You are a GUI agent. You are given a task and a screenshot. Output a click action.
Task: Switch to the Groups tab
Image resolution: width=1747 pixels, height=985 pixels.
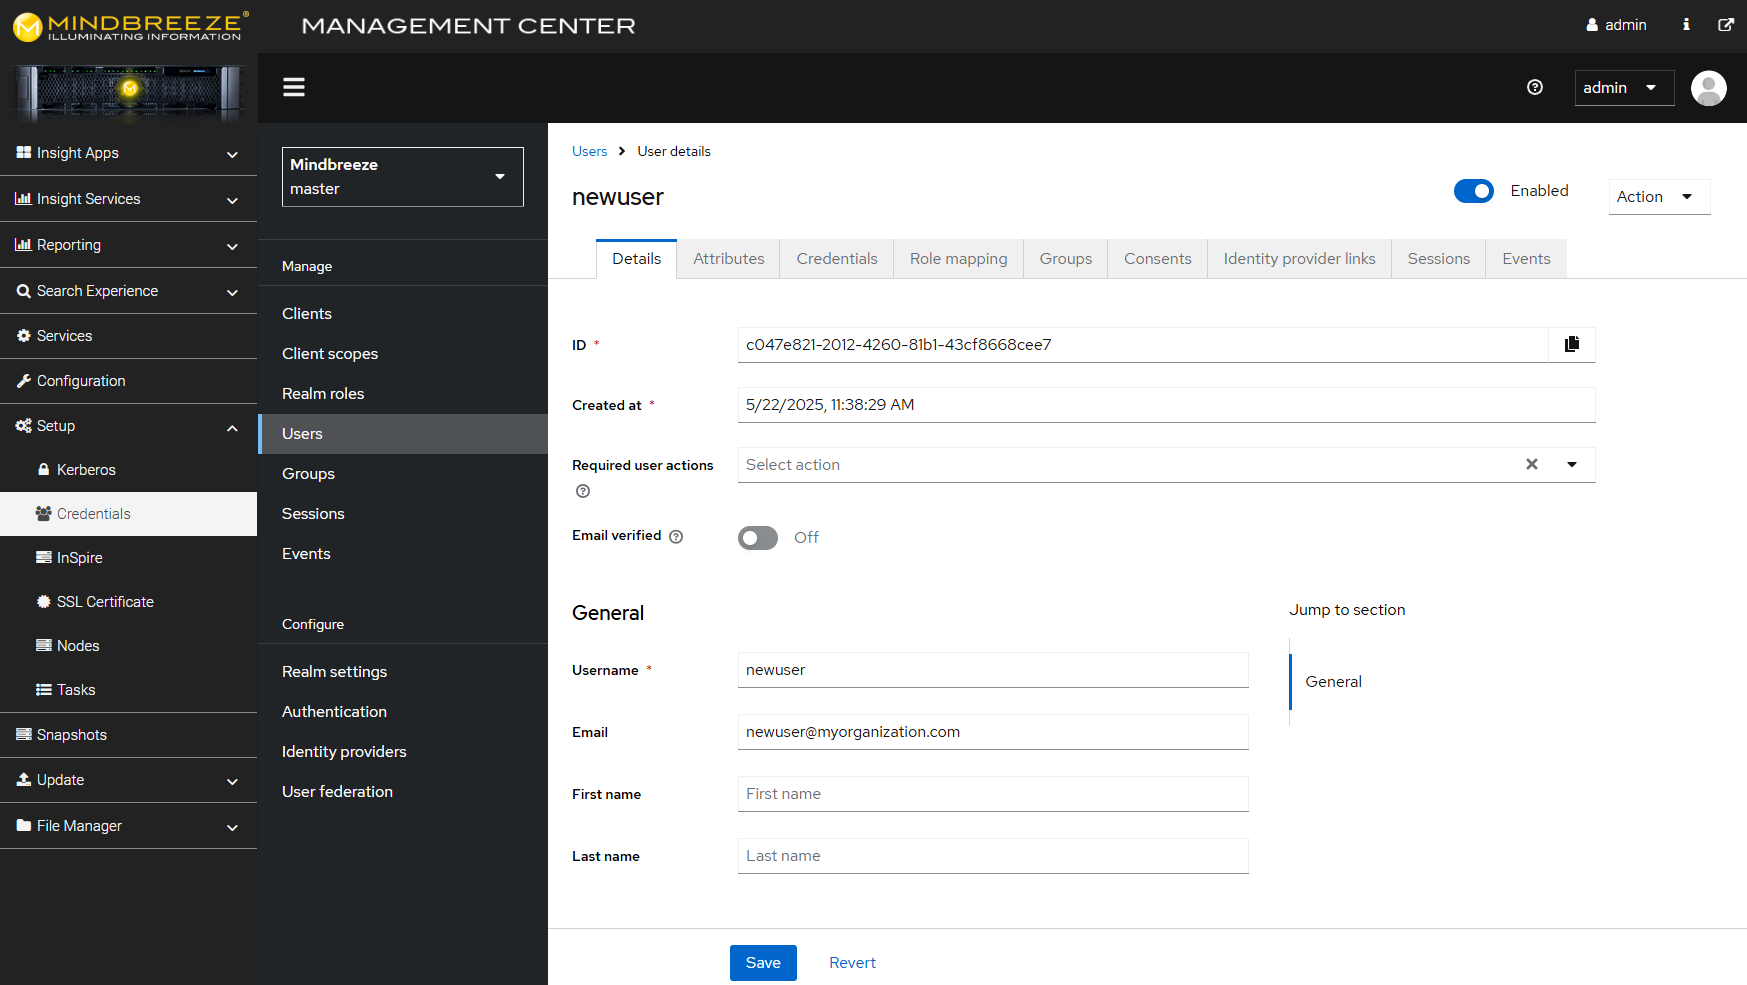click(x=1065, y=259)
